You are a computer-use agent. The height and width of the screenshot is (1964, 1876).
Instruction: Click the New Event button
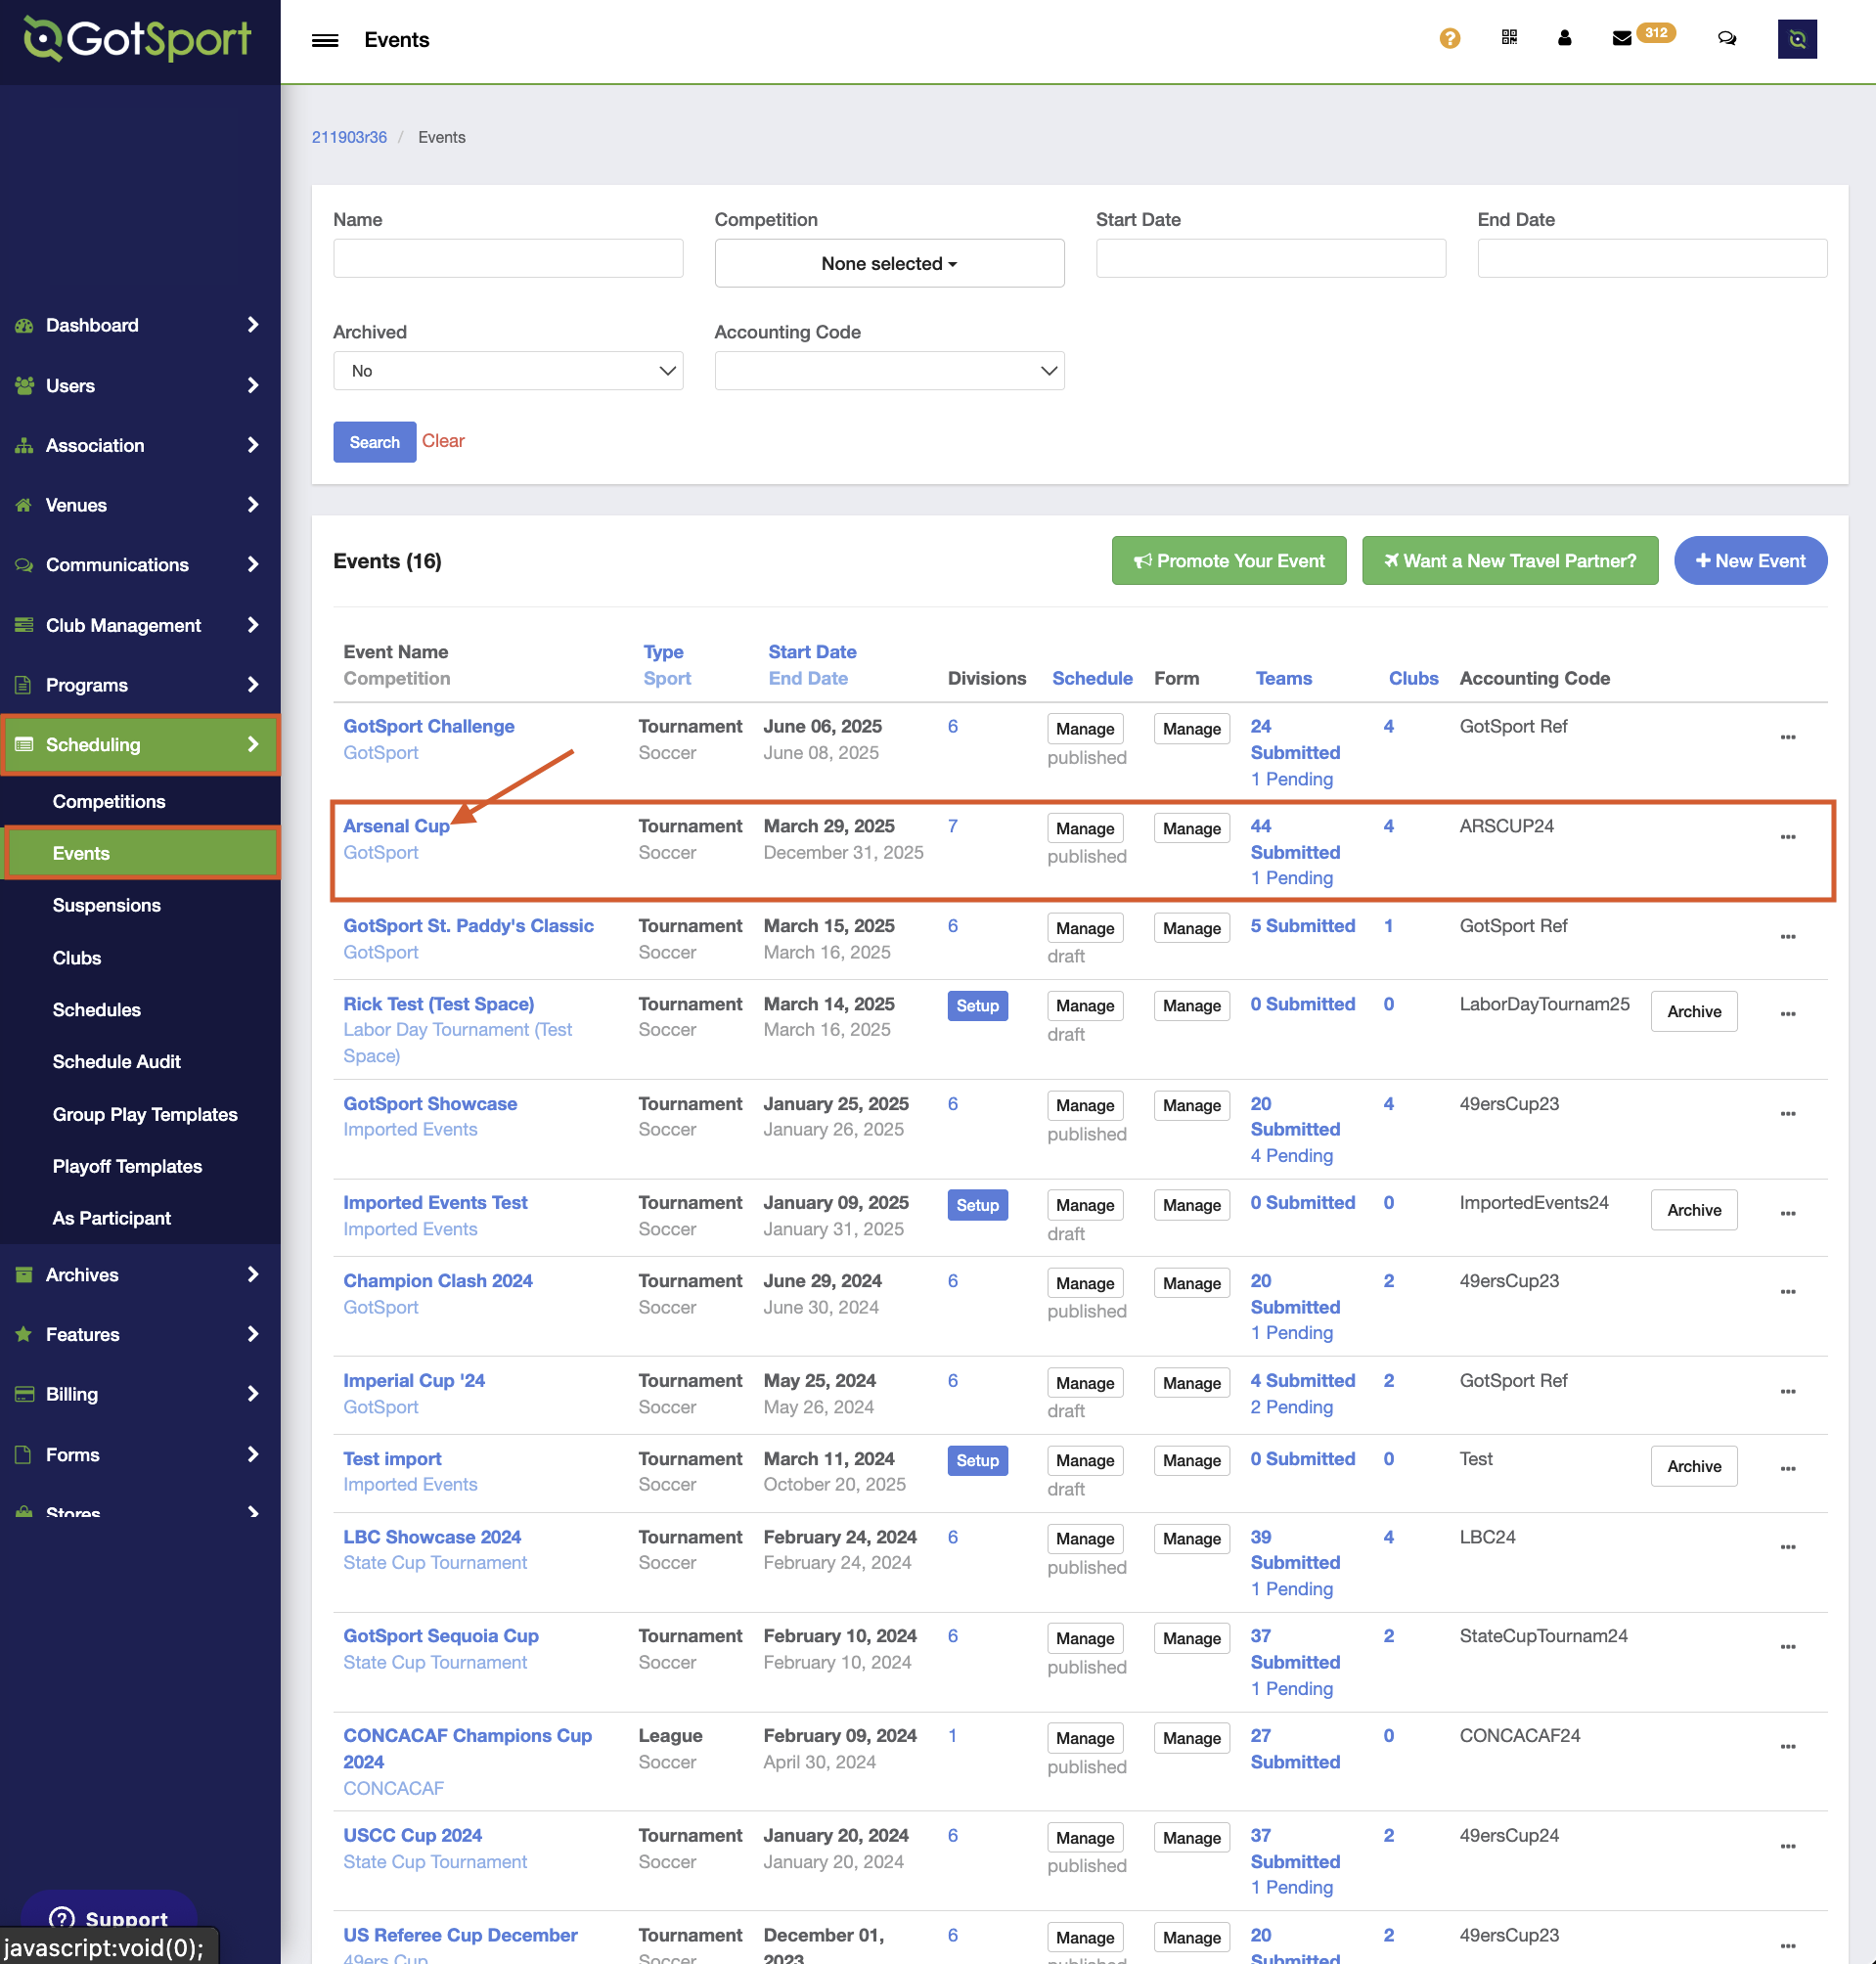point(1751,561)
